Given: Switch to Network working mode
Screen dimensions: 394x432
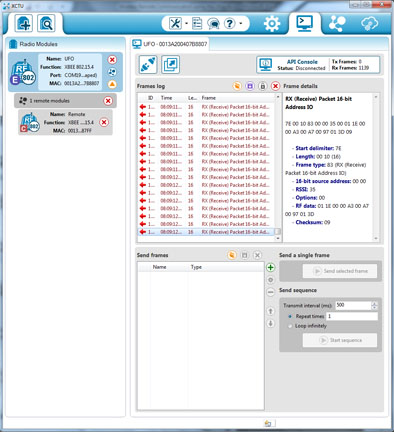Looking at the screenshot, I should click(337, 24).
